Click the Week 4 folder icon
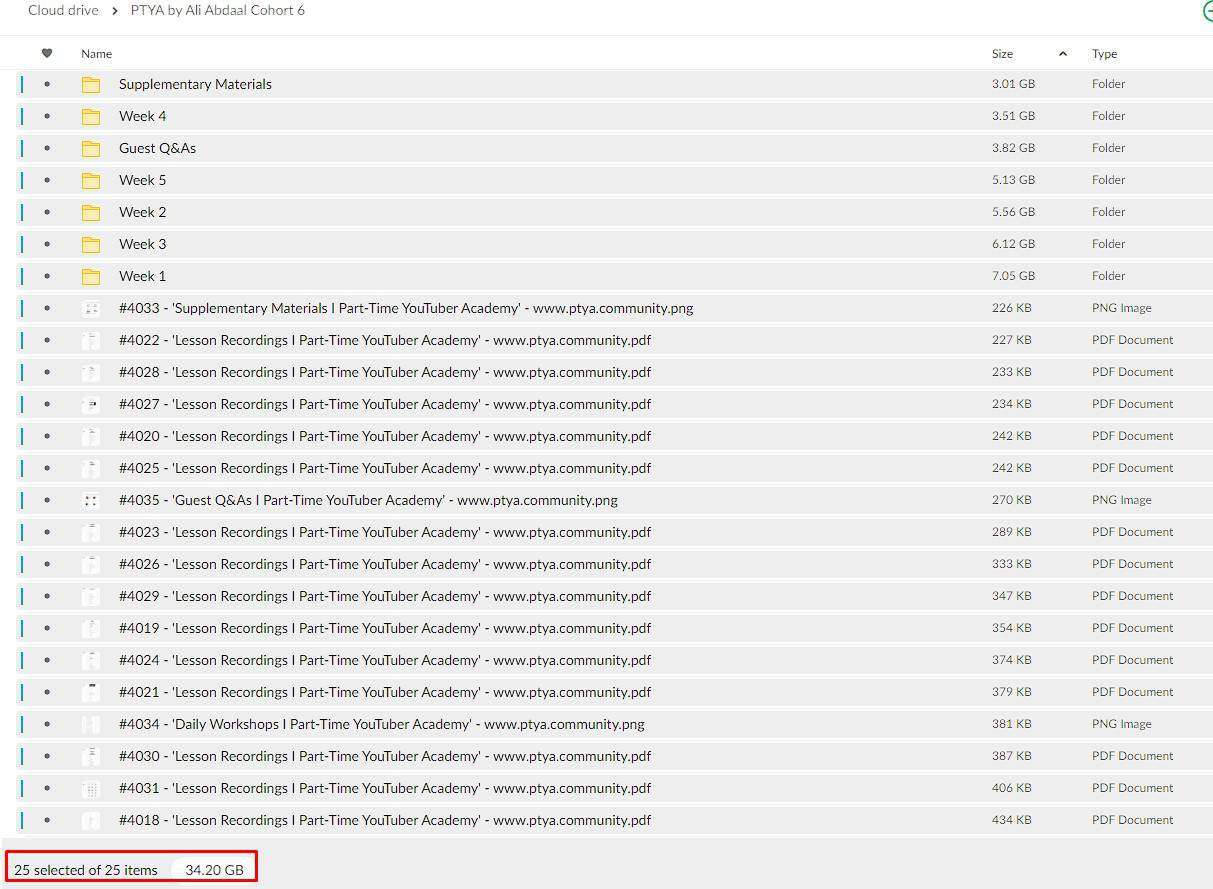Screen dimensions: 1213x889 point(91,116)
